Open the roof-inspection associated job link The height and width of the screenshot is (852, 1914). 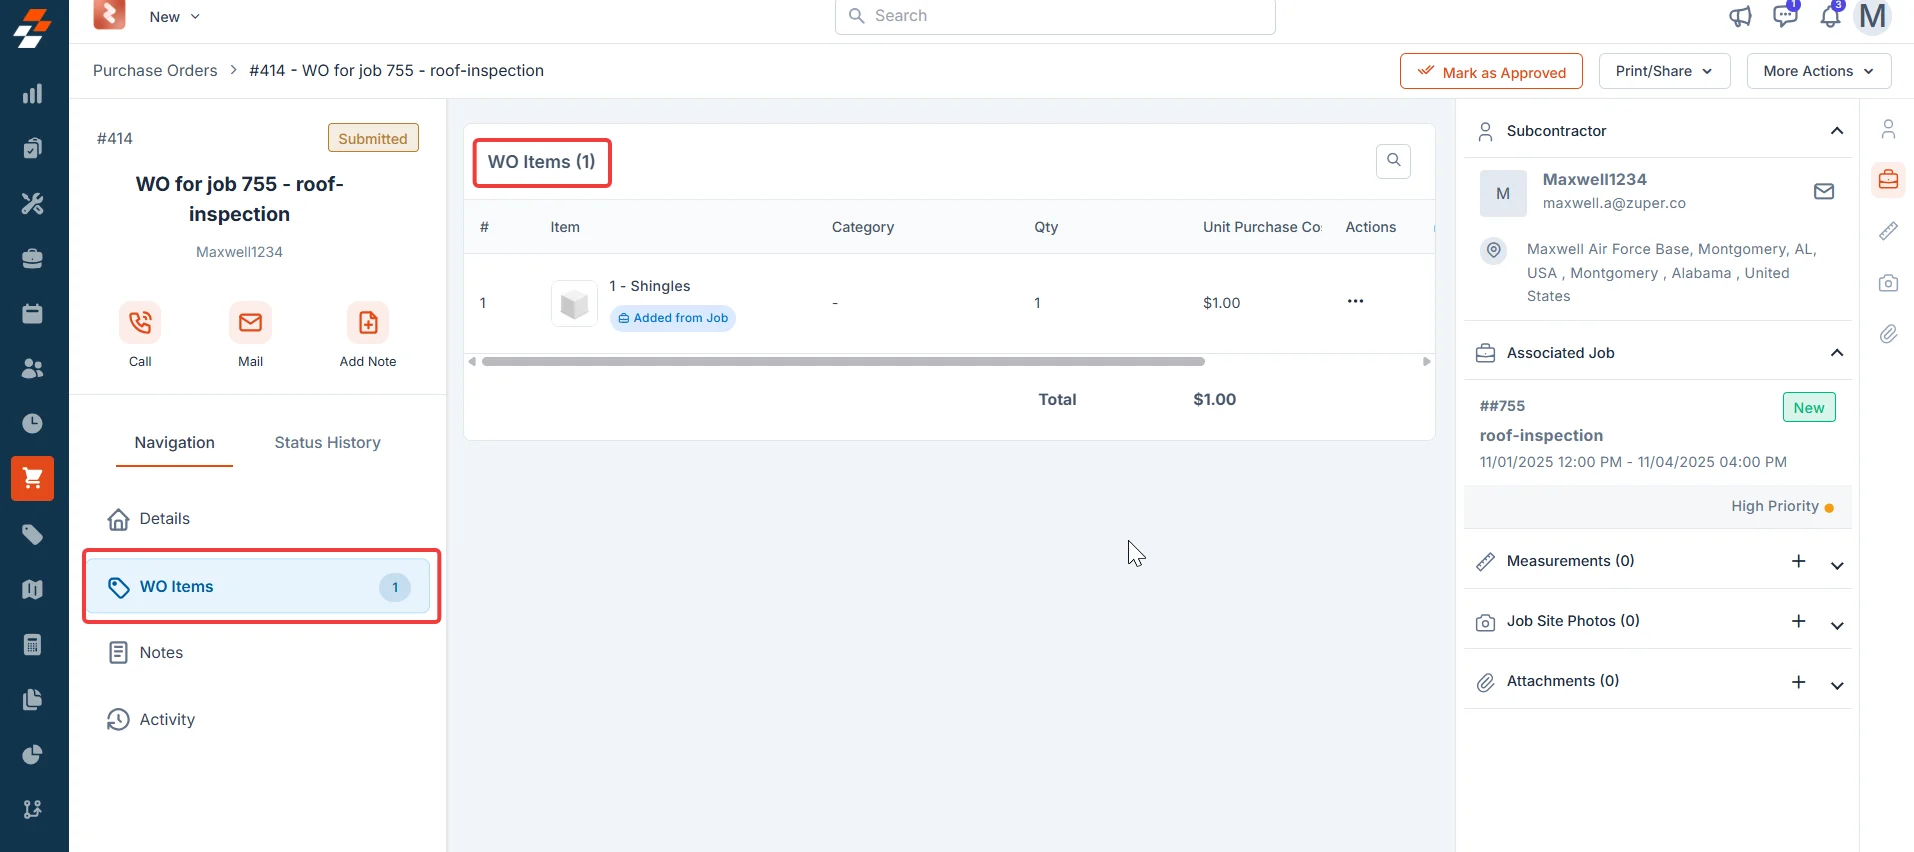pyautogui.click(x=1541, y=435)
